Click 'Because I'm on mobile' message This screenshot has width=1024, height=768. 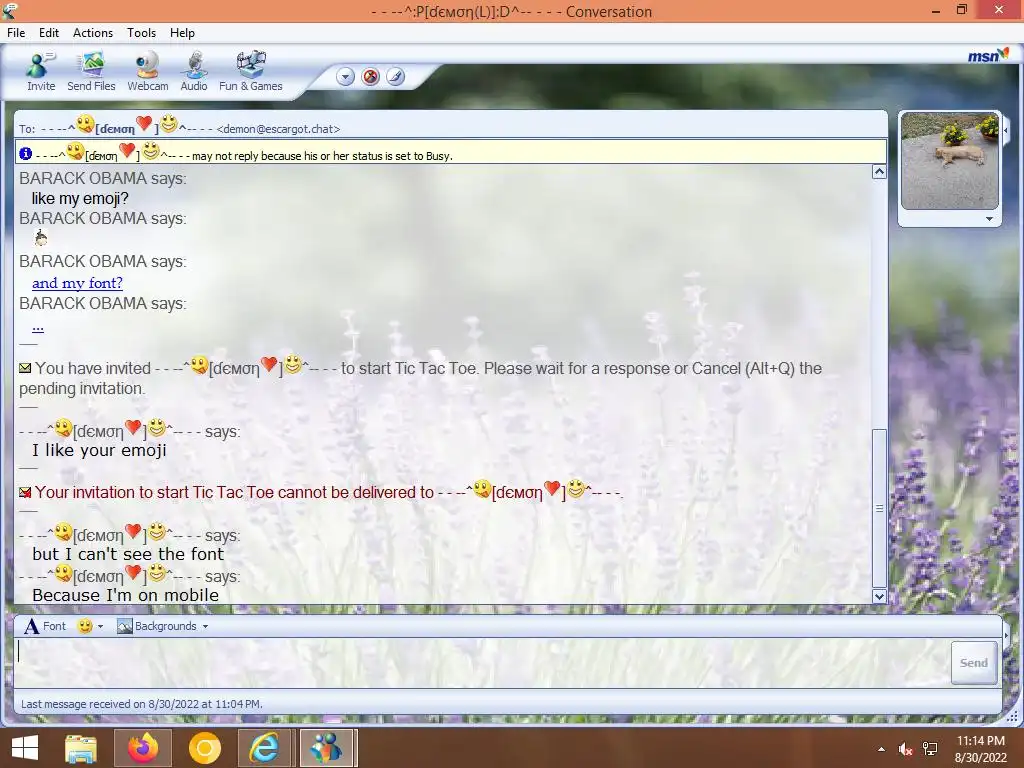pyautogui.click(x=125, y=595)
